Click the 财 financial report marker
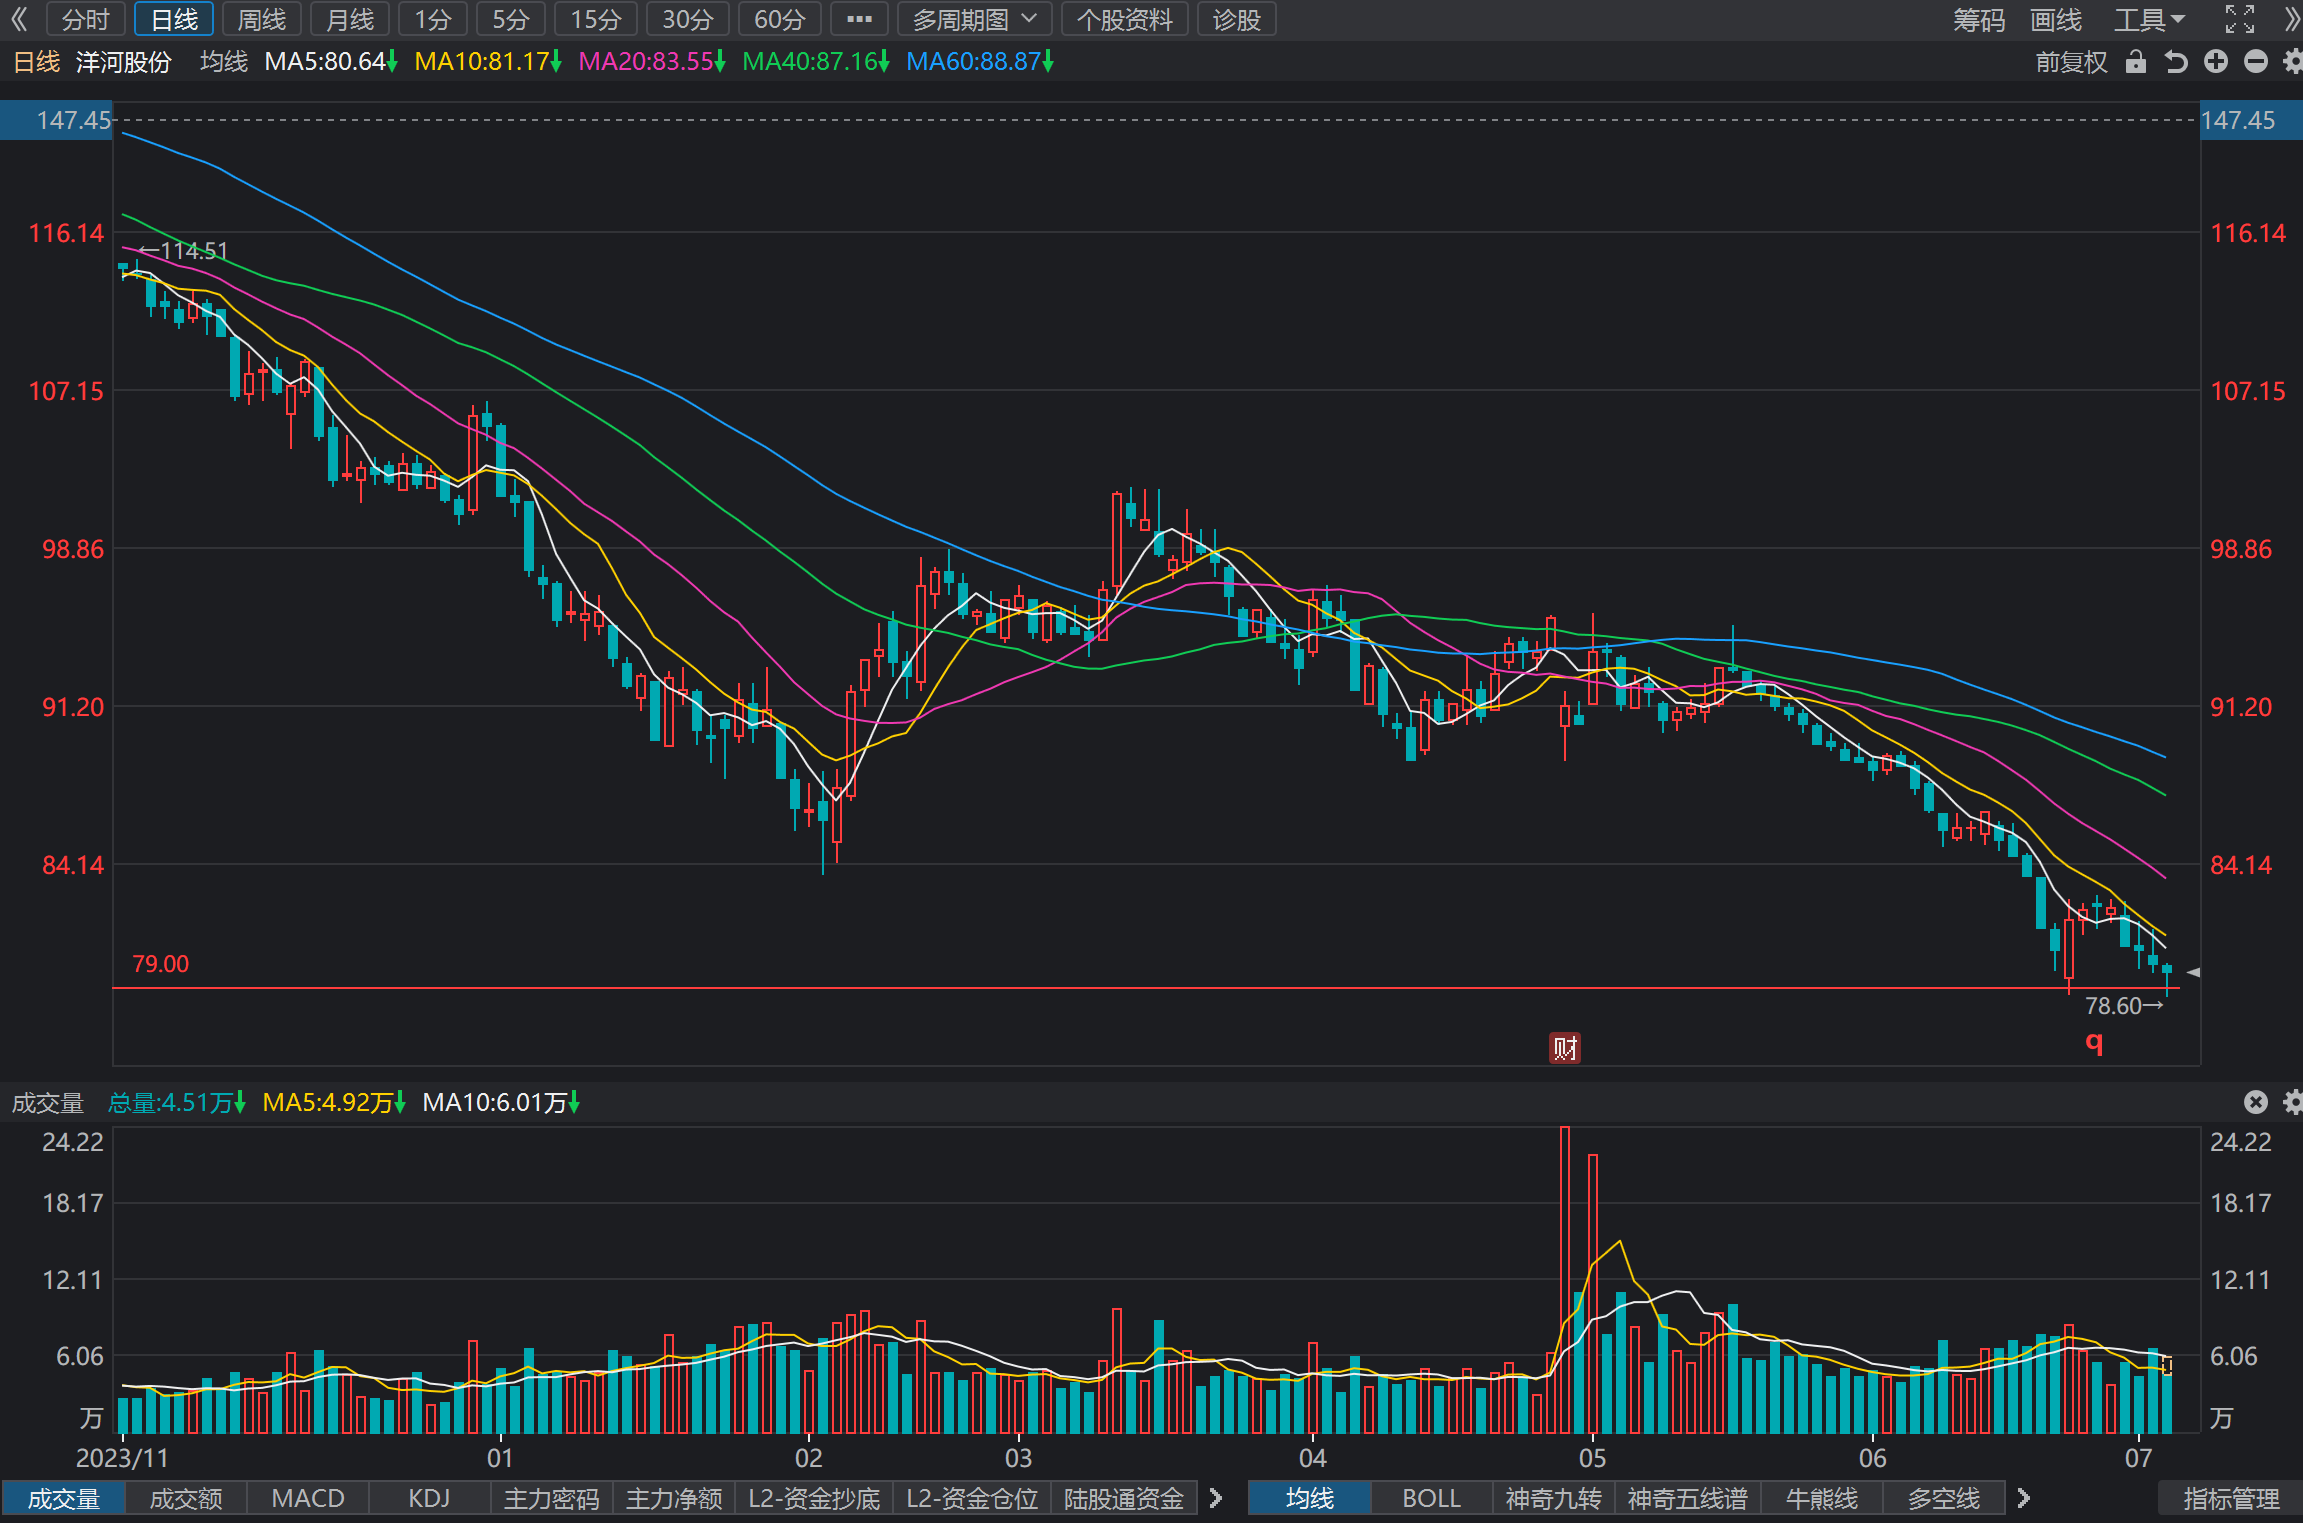The image size is (2303, 1523). (x=1564, y=1047)
